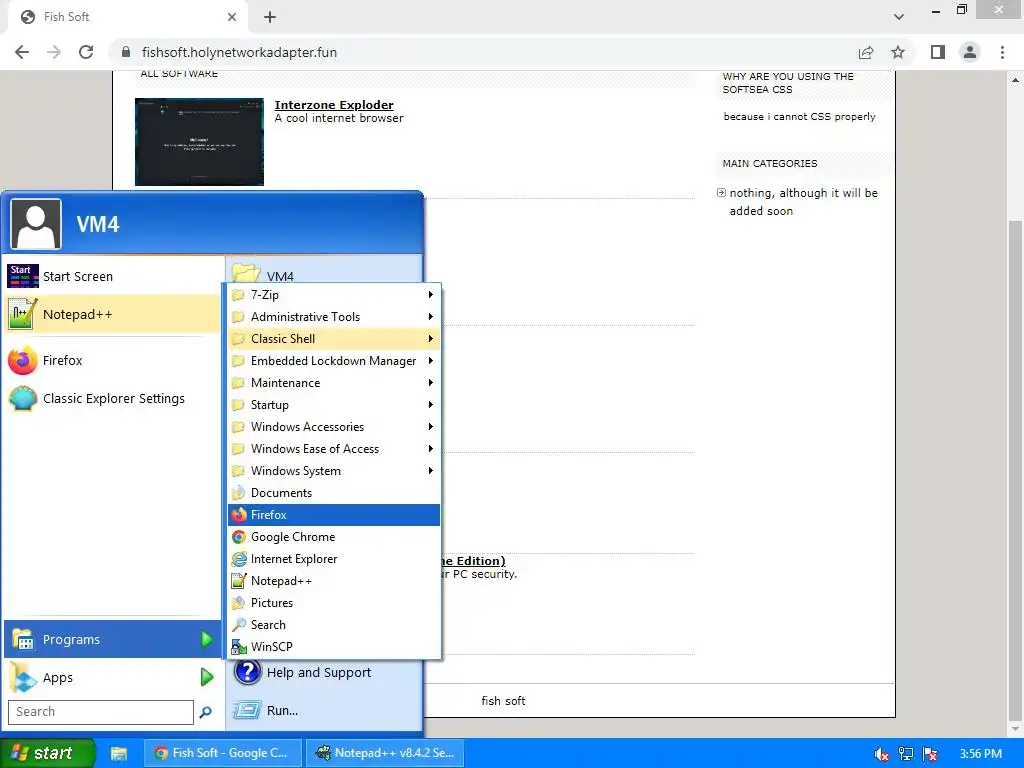This screenshot has height=768, width=1024.
Task: Click the Action Center flag tray icon
Action: click(x=930, y=754)
